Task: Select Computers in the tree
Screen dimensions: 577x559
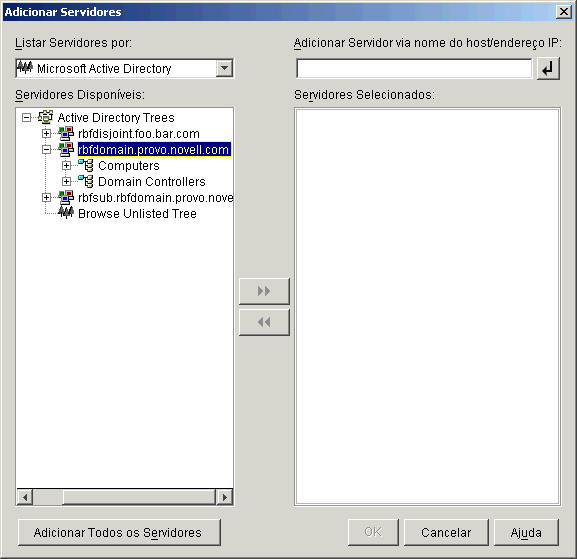Action: 129,166
